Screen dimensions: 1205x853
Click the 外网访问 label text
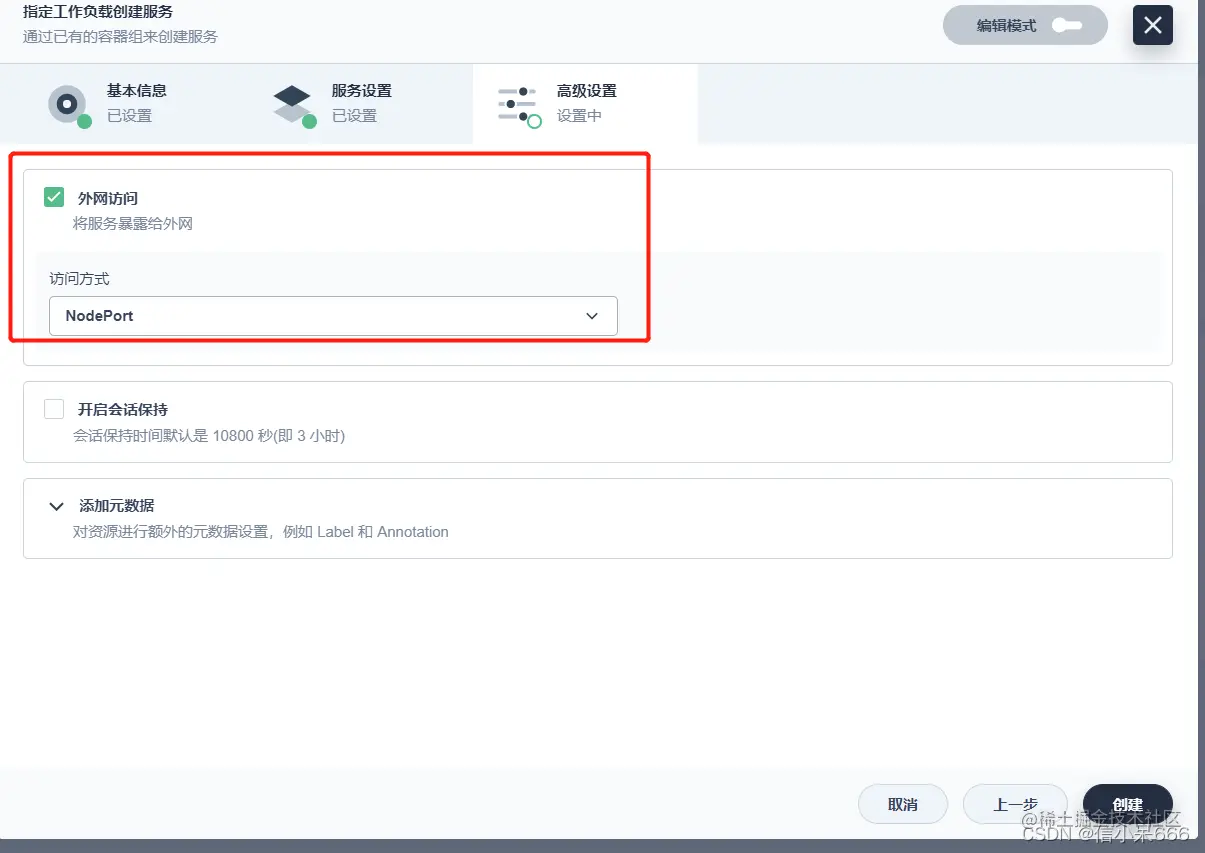click(108, 198)
